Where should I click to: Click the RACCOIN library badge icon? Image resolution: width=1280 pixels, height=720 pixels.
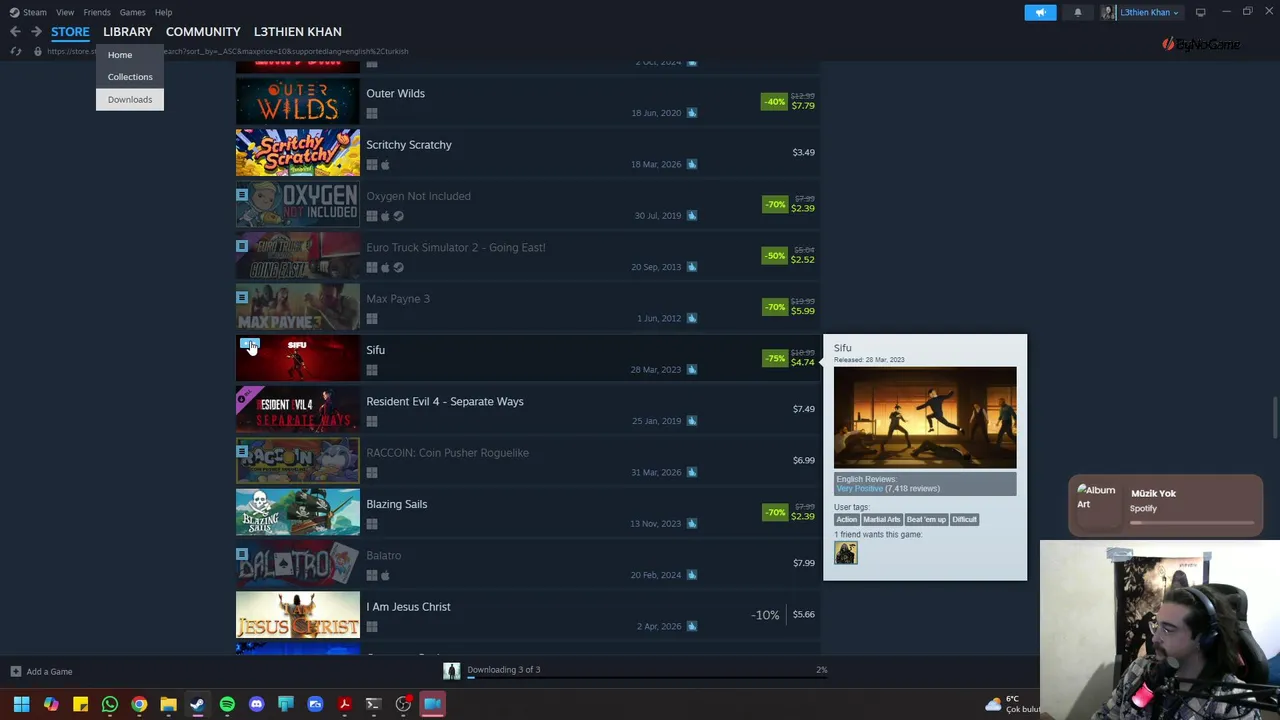[242, 451]
